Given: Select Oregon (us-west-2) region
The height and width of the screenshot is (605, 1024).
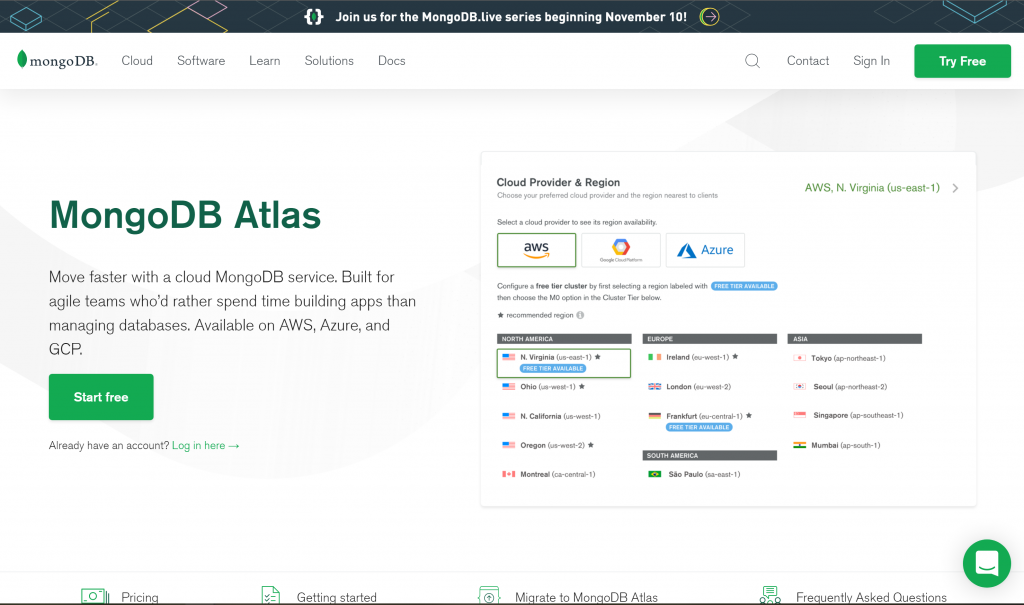Looking at the screenshot, I should coord(548,446).
